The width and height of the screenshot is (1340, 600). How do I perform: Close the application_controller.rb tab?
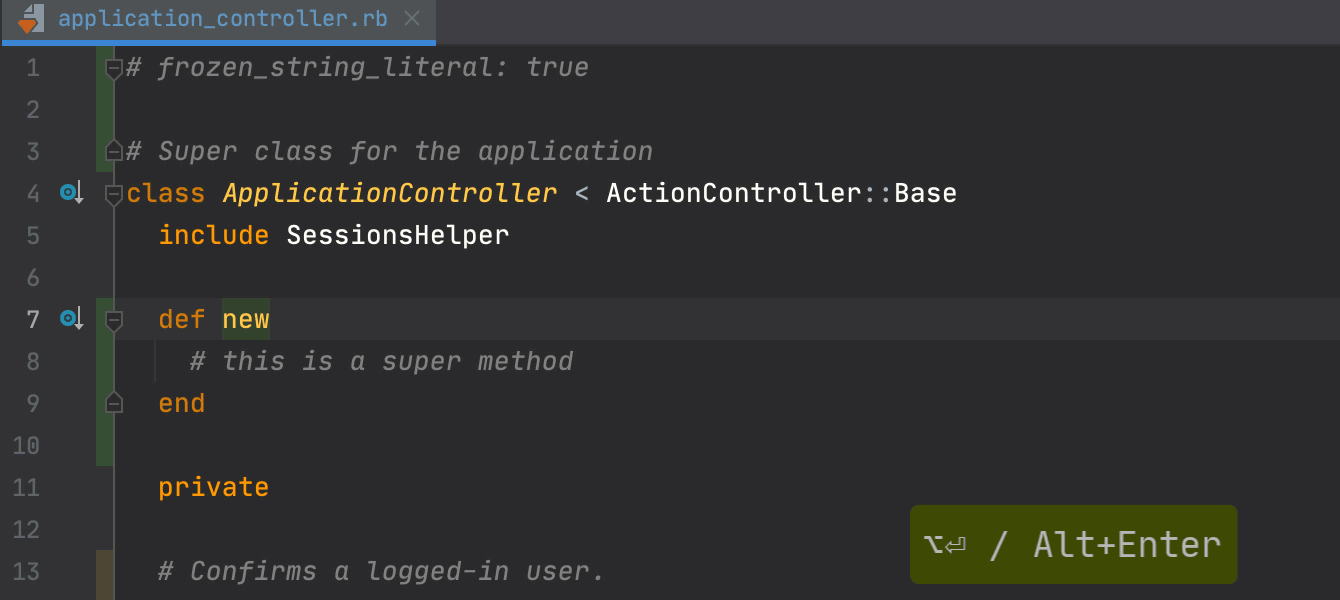(x=412, y=19)
